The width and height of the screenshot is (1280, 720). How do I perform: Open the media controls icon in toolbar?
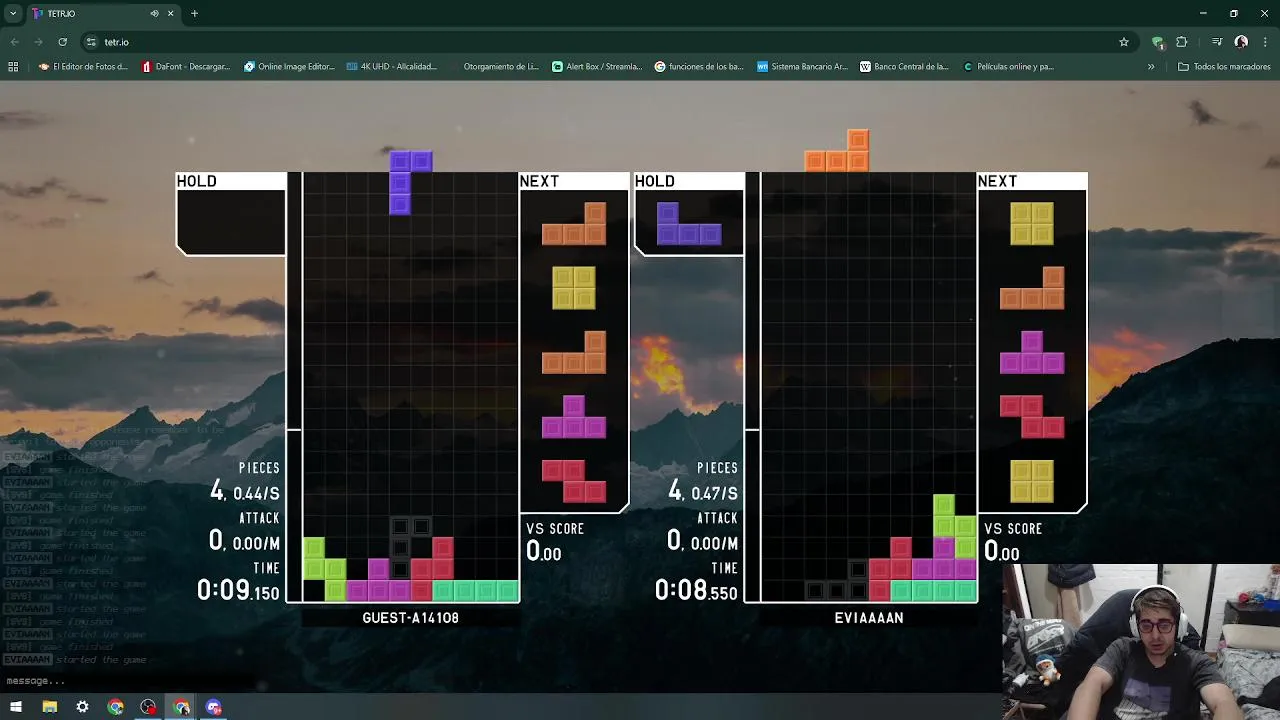point(1217,42)
